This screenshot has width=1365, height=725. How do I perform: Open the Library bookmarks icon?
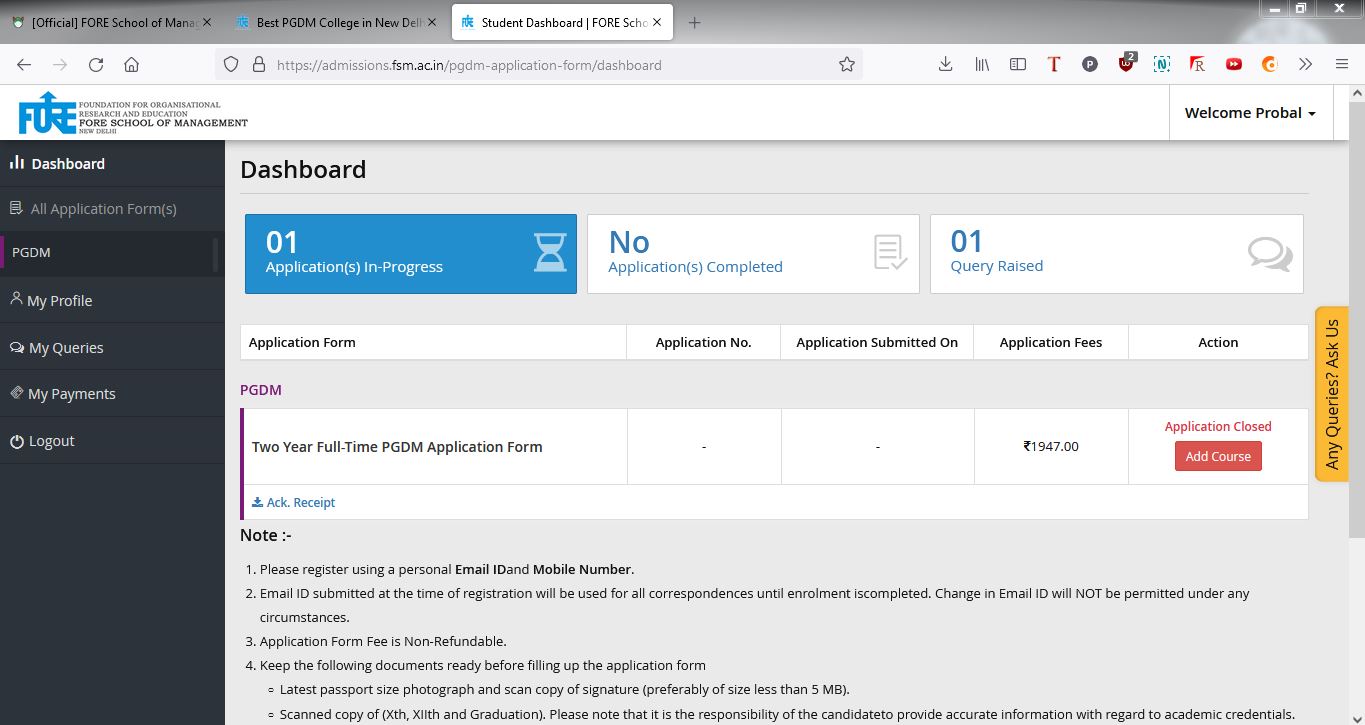[982, 65]
